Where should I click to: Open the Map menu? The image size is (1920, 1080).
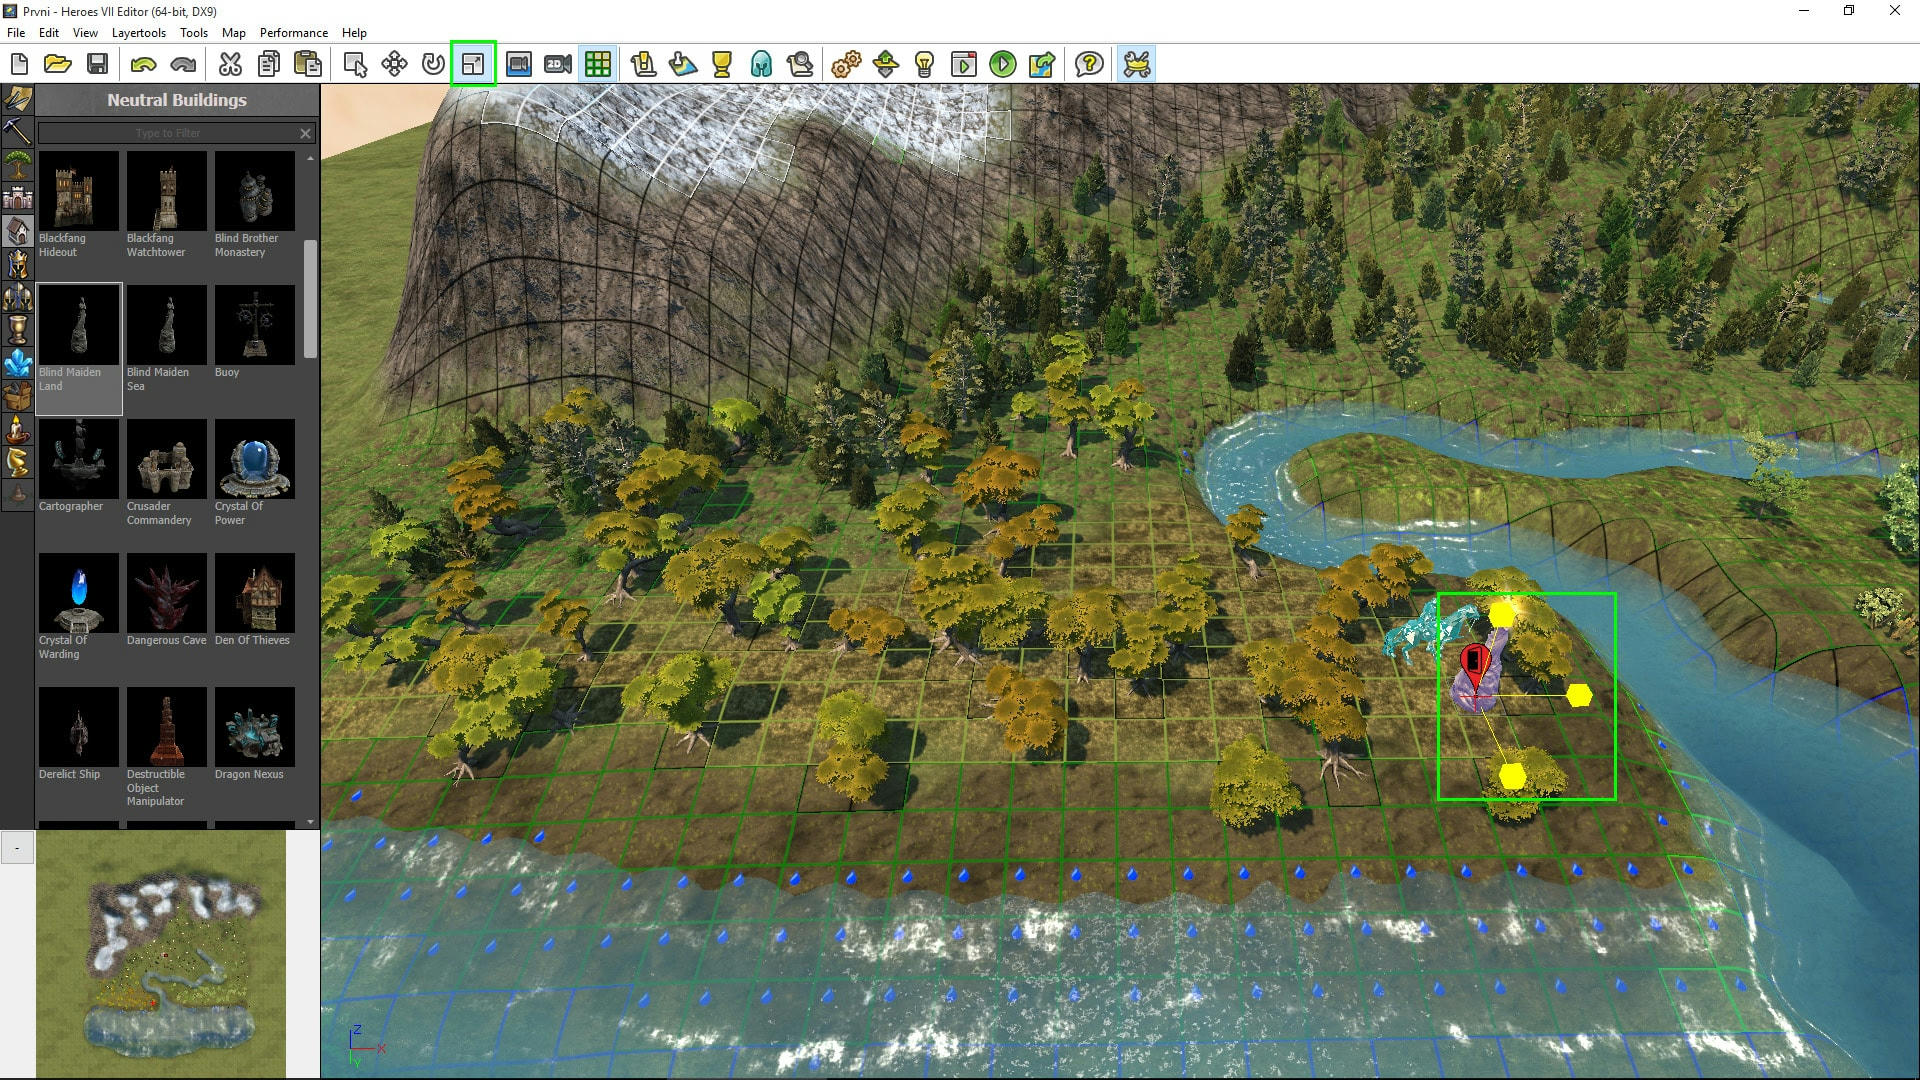pyautogui.click(x=234, y=33)
